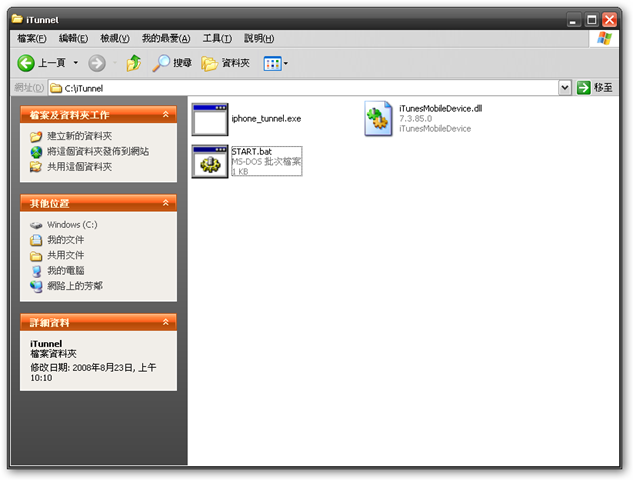Click the address bar showing C:\iTunnel
The height and width of the screenshot is (480, 633).
303,88
